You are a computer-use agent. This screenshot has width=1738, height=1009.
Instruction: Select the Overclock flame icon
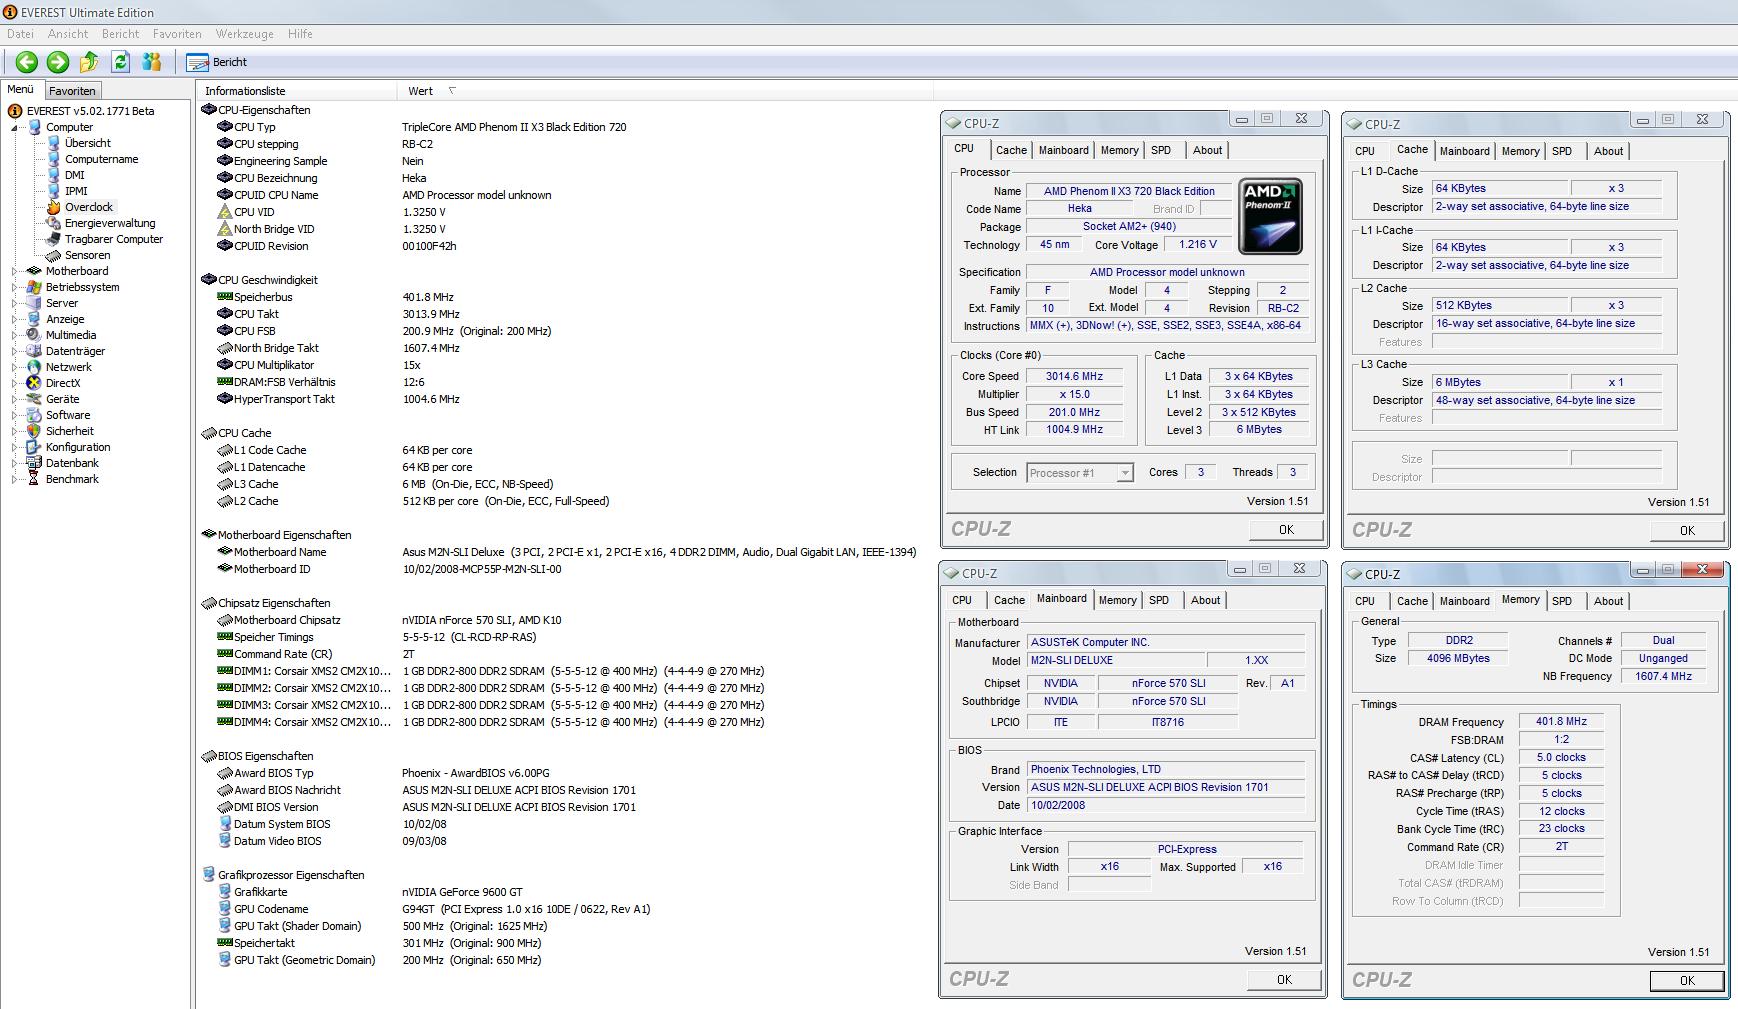click(x=54, y=207)
